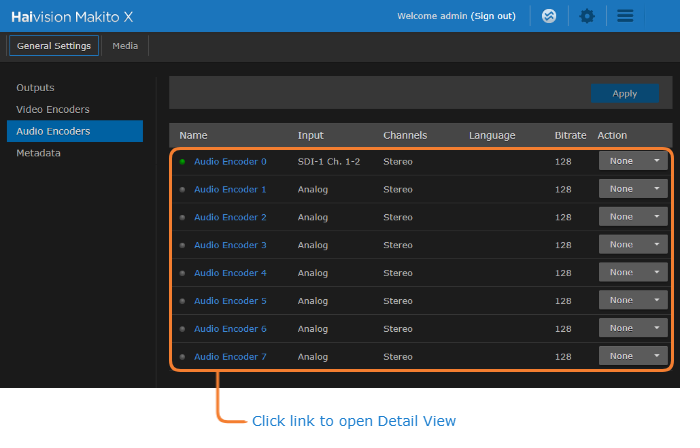Screen dimensions: 700x448
Task: Open the Action dropdown for Audio Encoder 2
Action: coord(632,216)
